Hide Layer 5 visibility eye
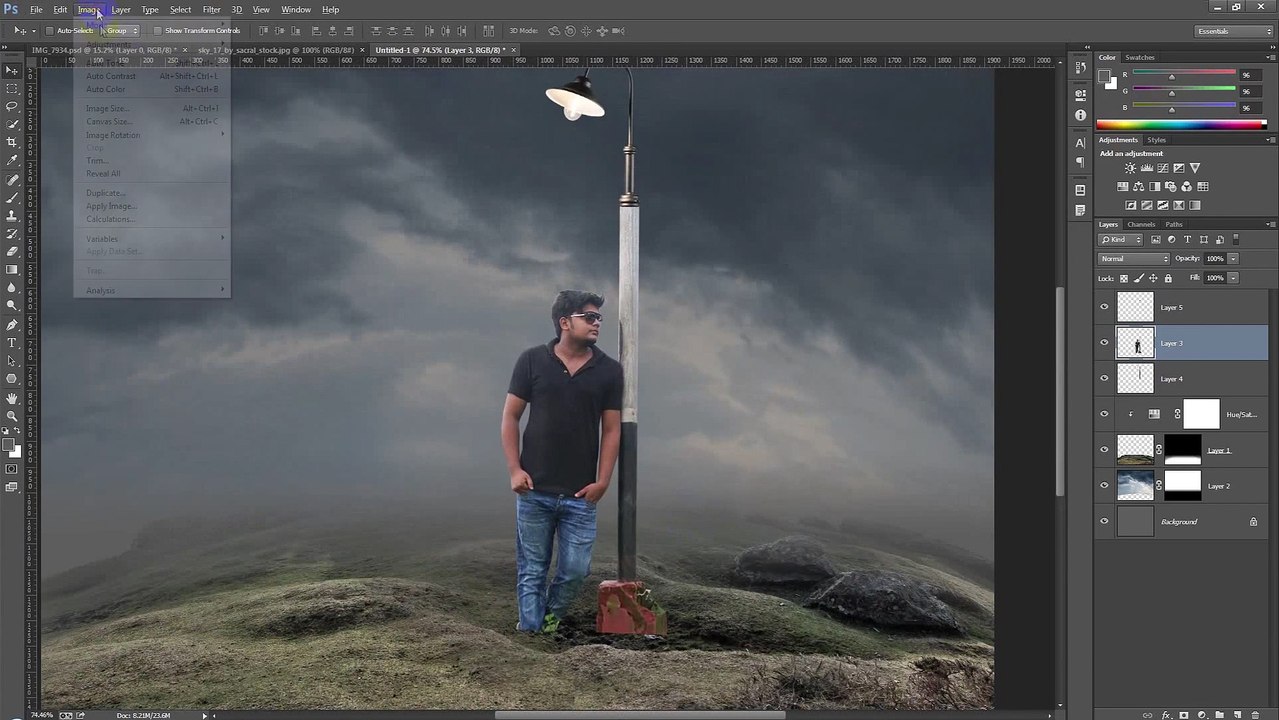This screenshot has height=720, width=1279. pos(1104,307)
